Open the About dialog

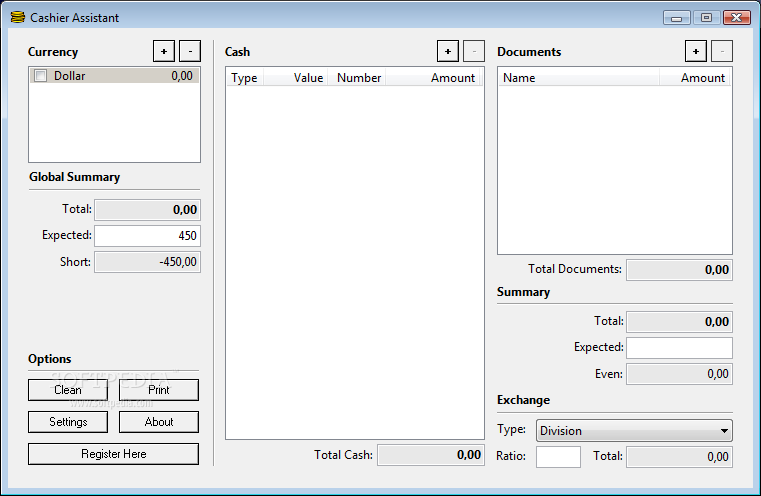click(159, 422)
